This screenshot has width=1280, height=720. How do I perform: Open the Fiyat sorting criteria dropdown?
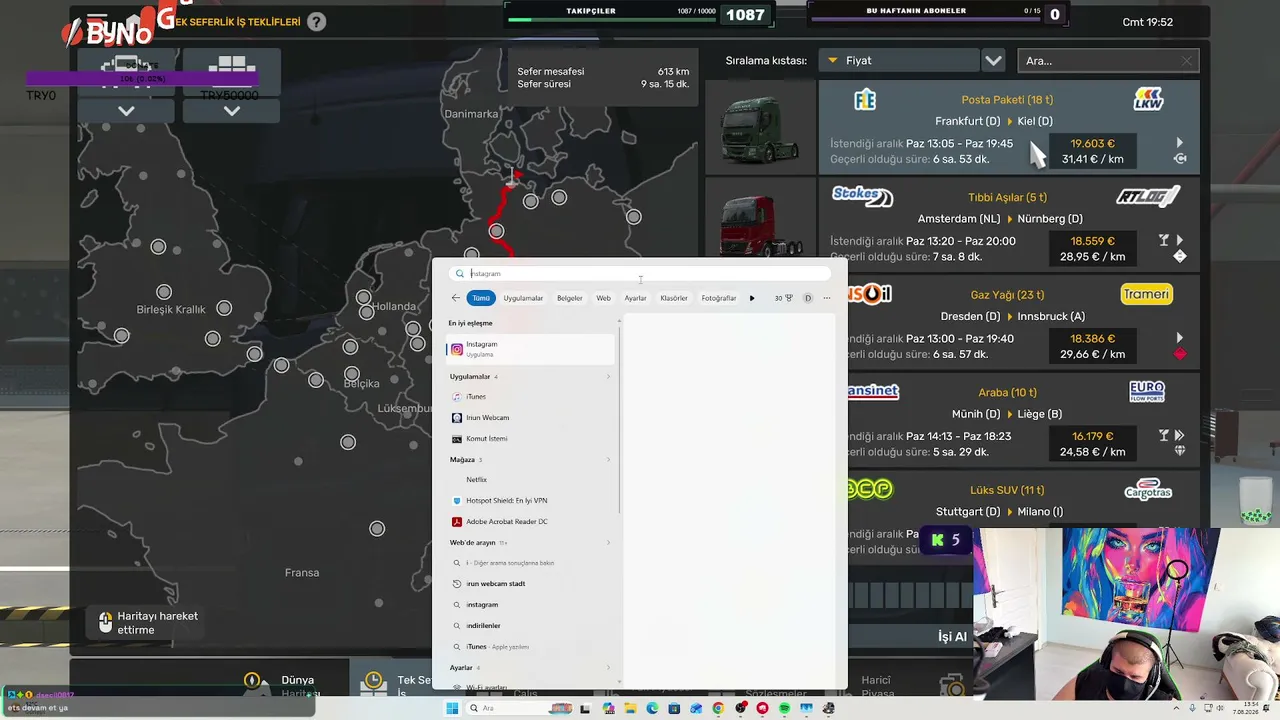(x=898, y=61)
